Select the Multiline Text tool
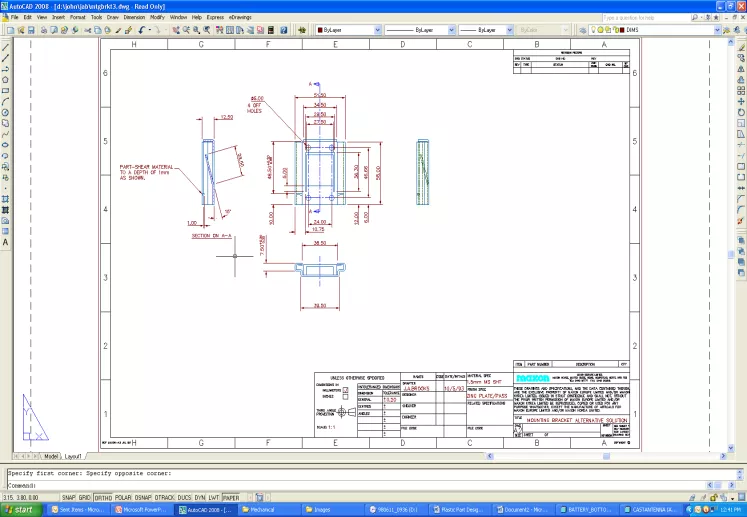 (6, 242)
